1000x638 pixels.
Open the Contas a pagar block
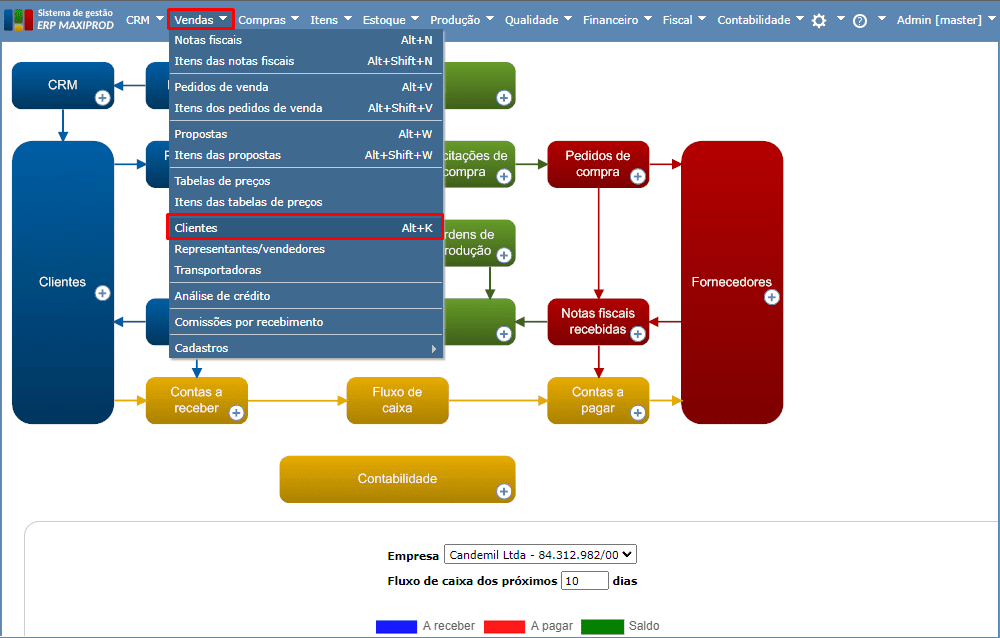598,400
